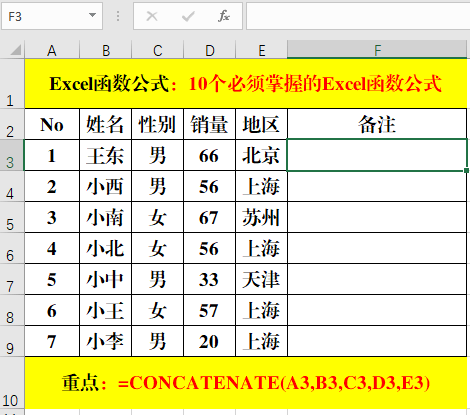
Task: Select 小北's region cell 上海
Action: (262, 248)
